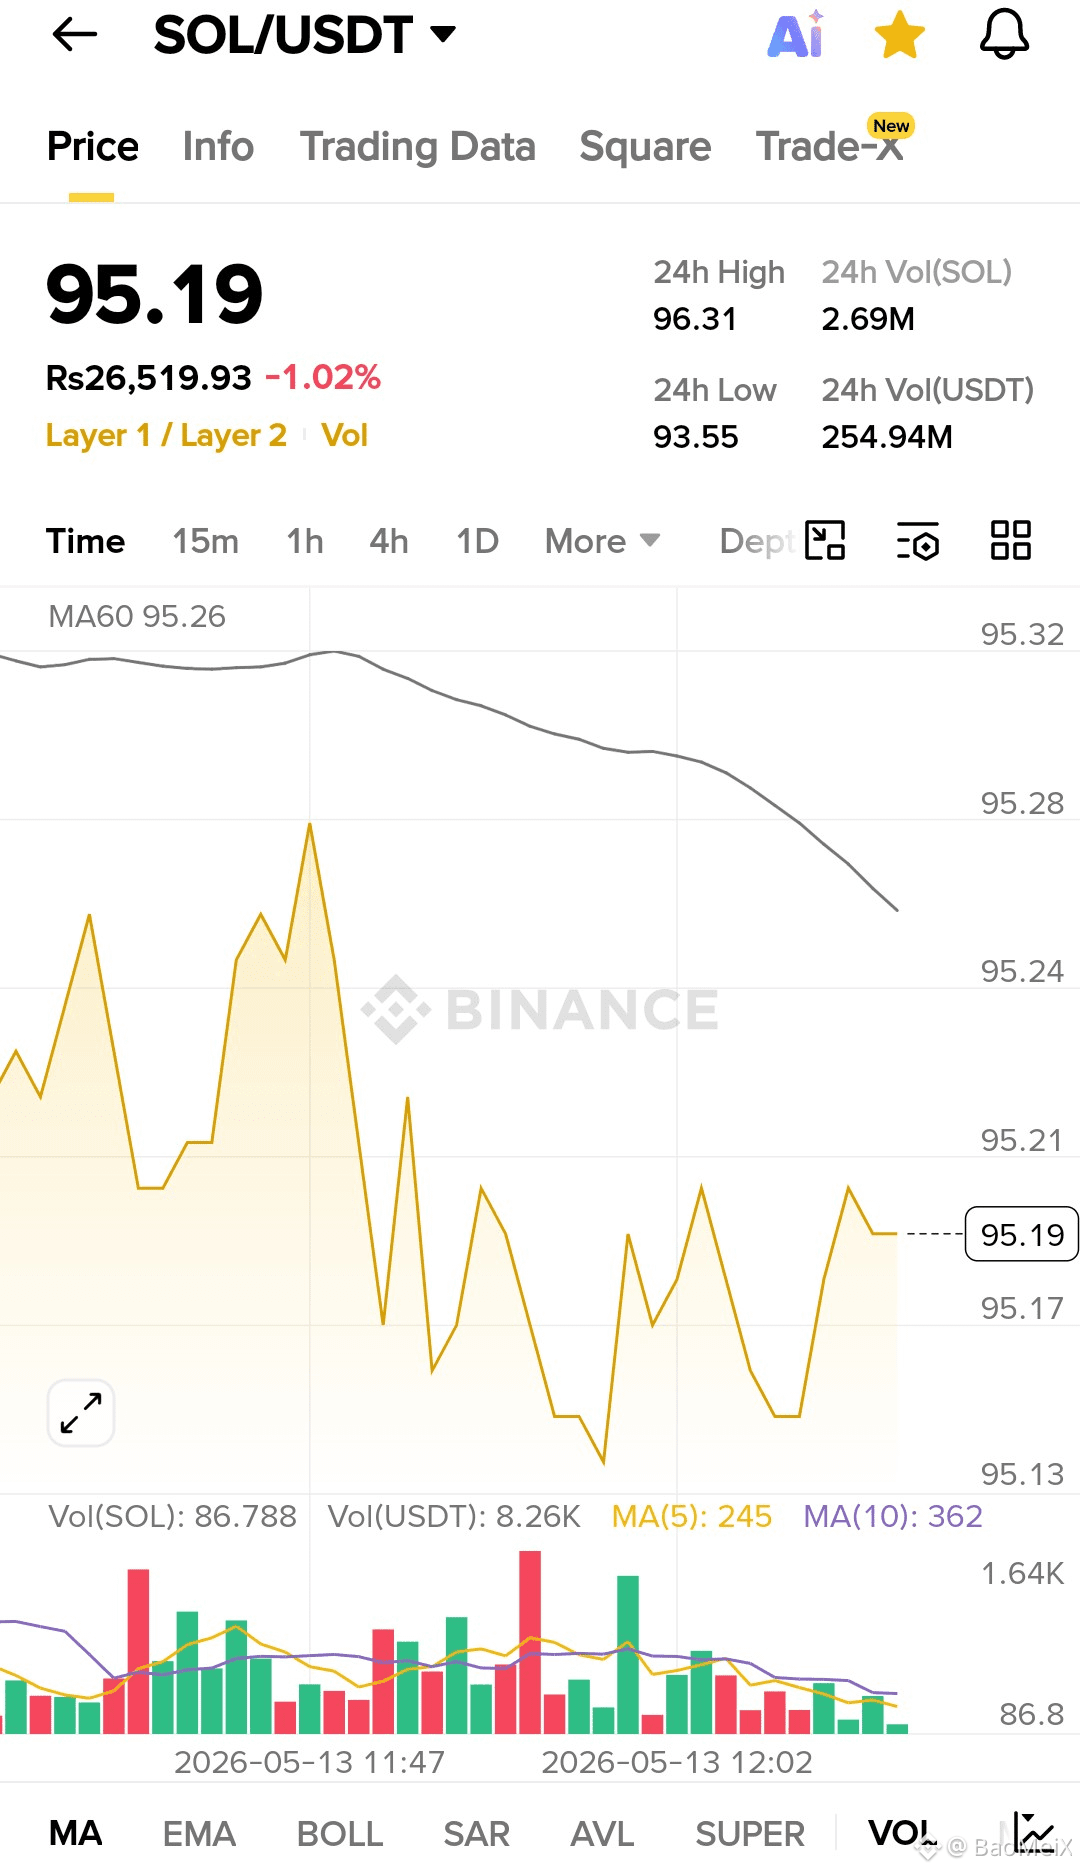Image resolution: width=1080 pixels, height=1872 pixels.
Task: Select the SUPER indicator
Action: point(750,1833)
